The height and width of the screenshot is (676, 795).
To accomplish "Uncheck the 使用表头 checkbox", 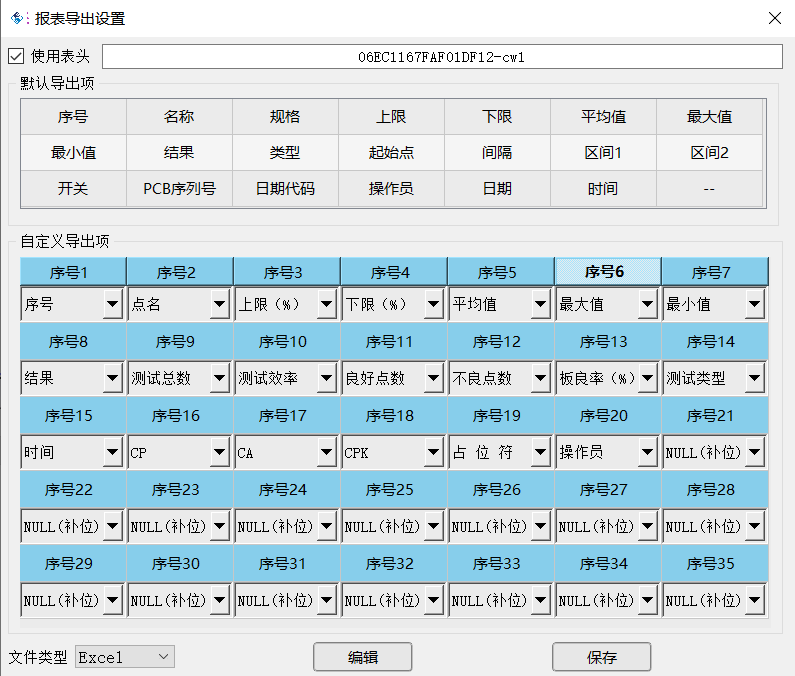I will click(x=16, y=57).
